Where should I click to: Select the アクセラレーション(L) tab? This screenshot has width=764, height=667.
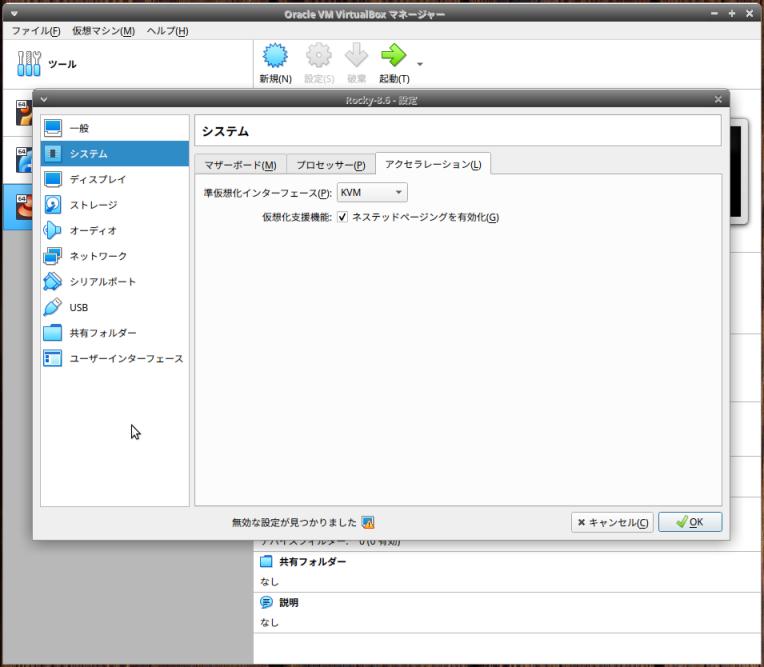coord(433,164)
